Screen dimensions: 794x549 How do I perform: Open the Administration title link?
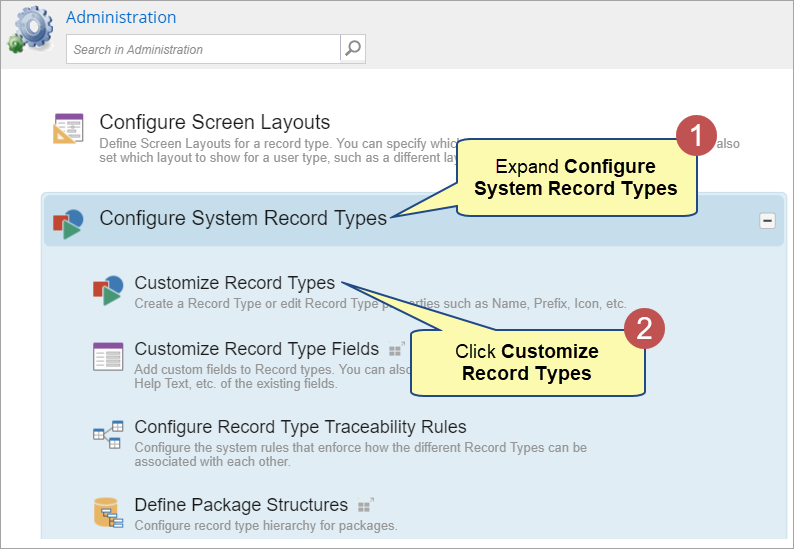[x=121, y=17]
